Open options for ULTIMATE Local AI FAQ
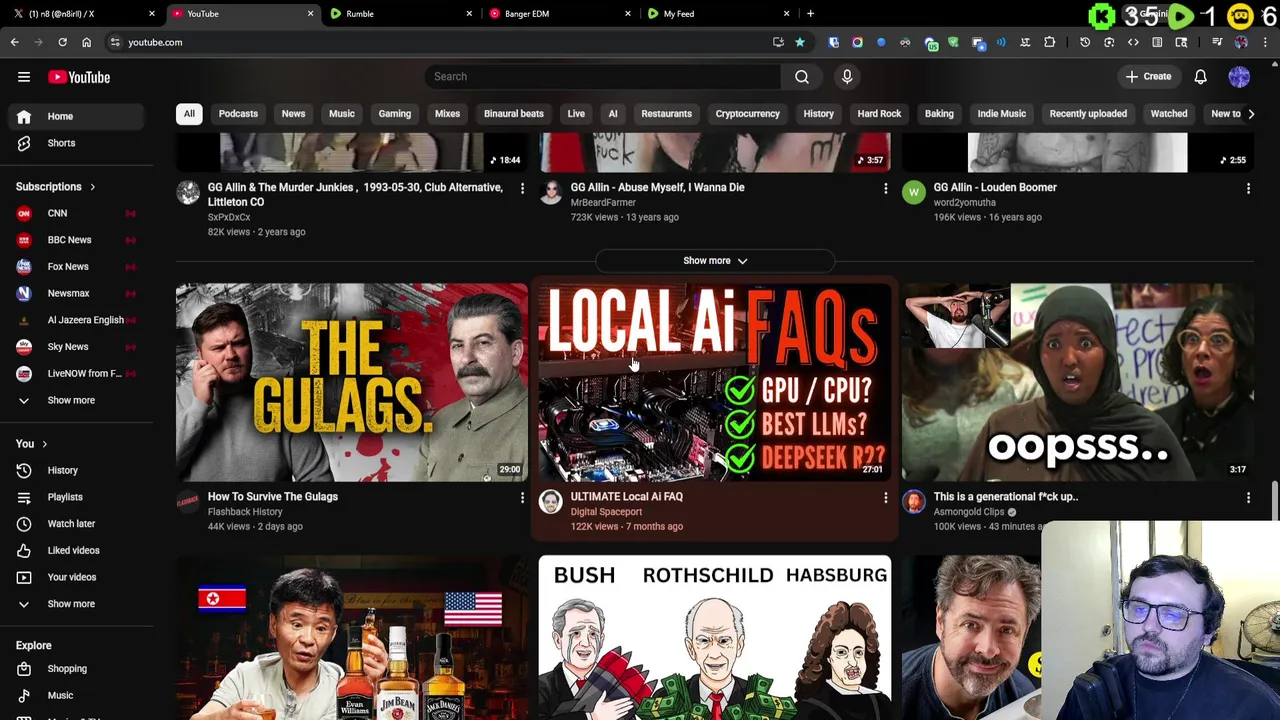1280x720 pixels. 885,497
